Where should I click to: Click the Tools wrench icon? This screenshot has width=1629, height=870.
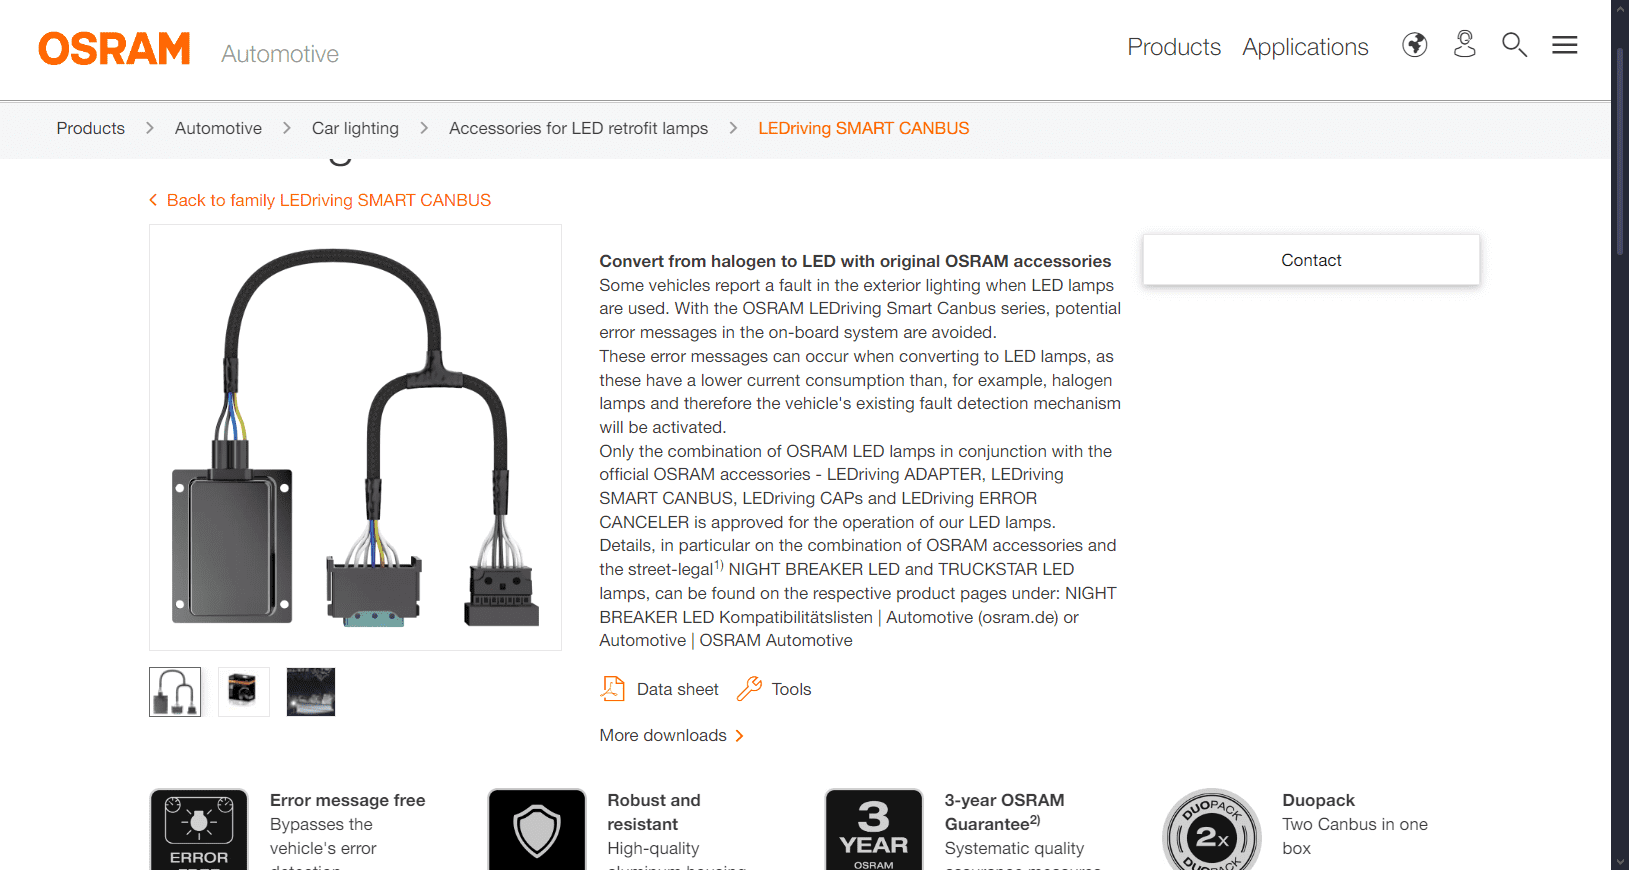point(749,689)
